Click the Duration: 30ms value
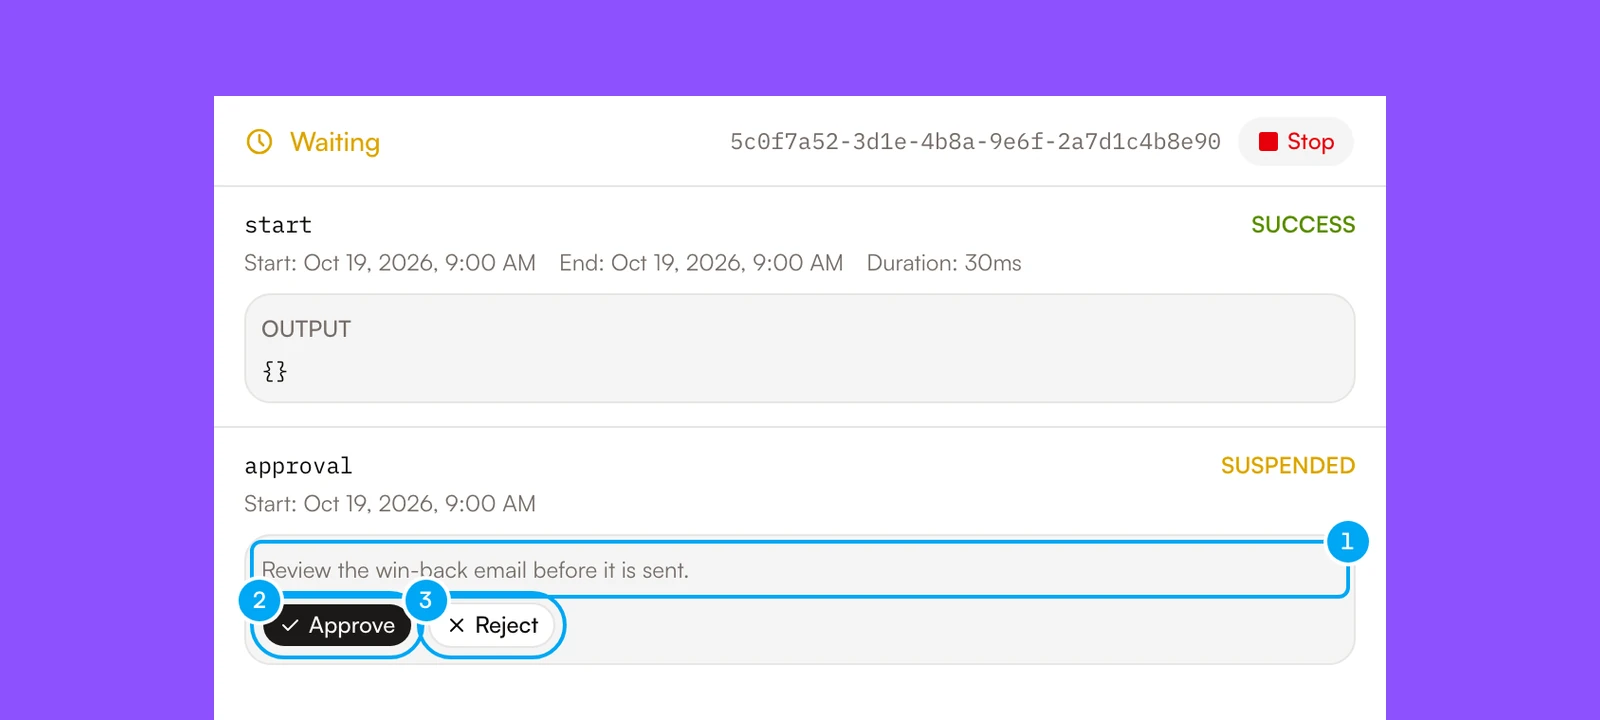Screen dimensions: 1600x720 944,263
